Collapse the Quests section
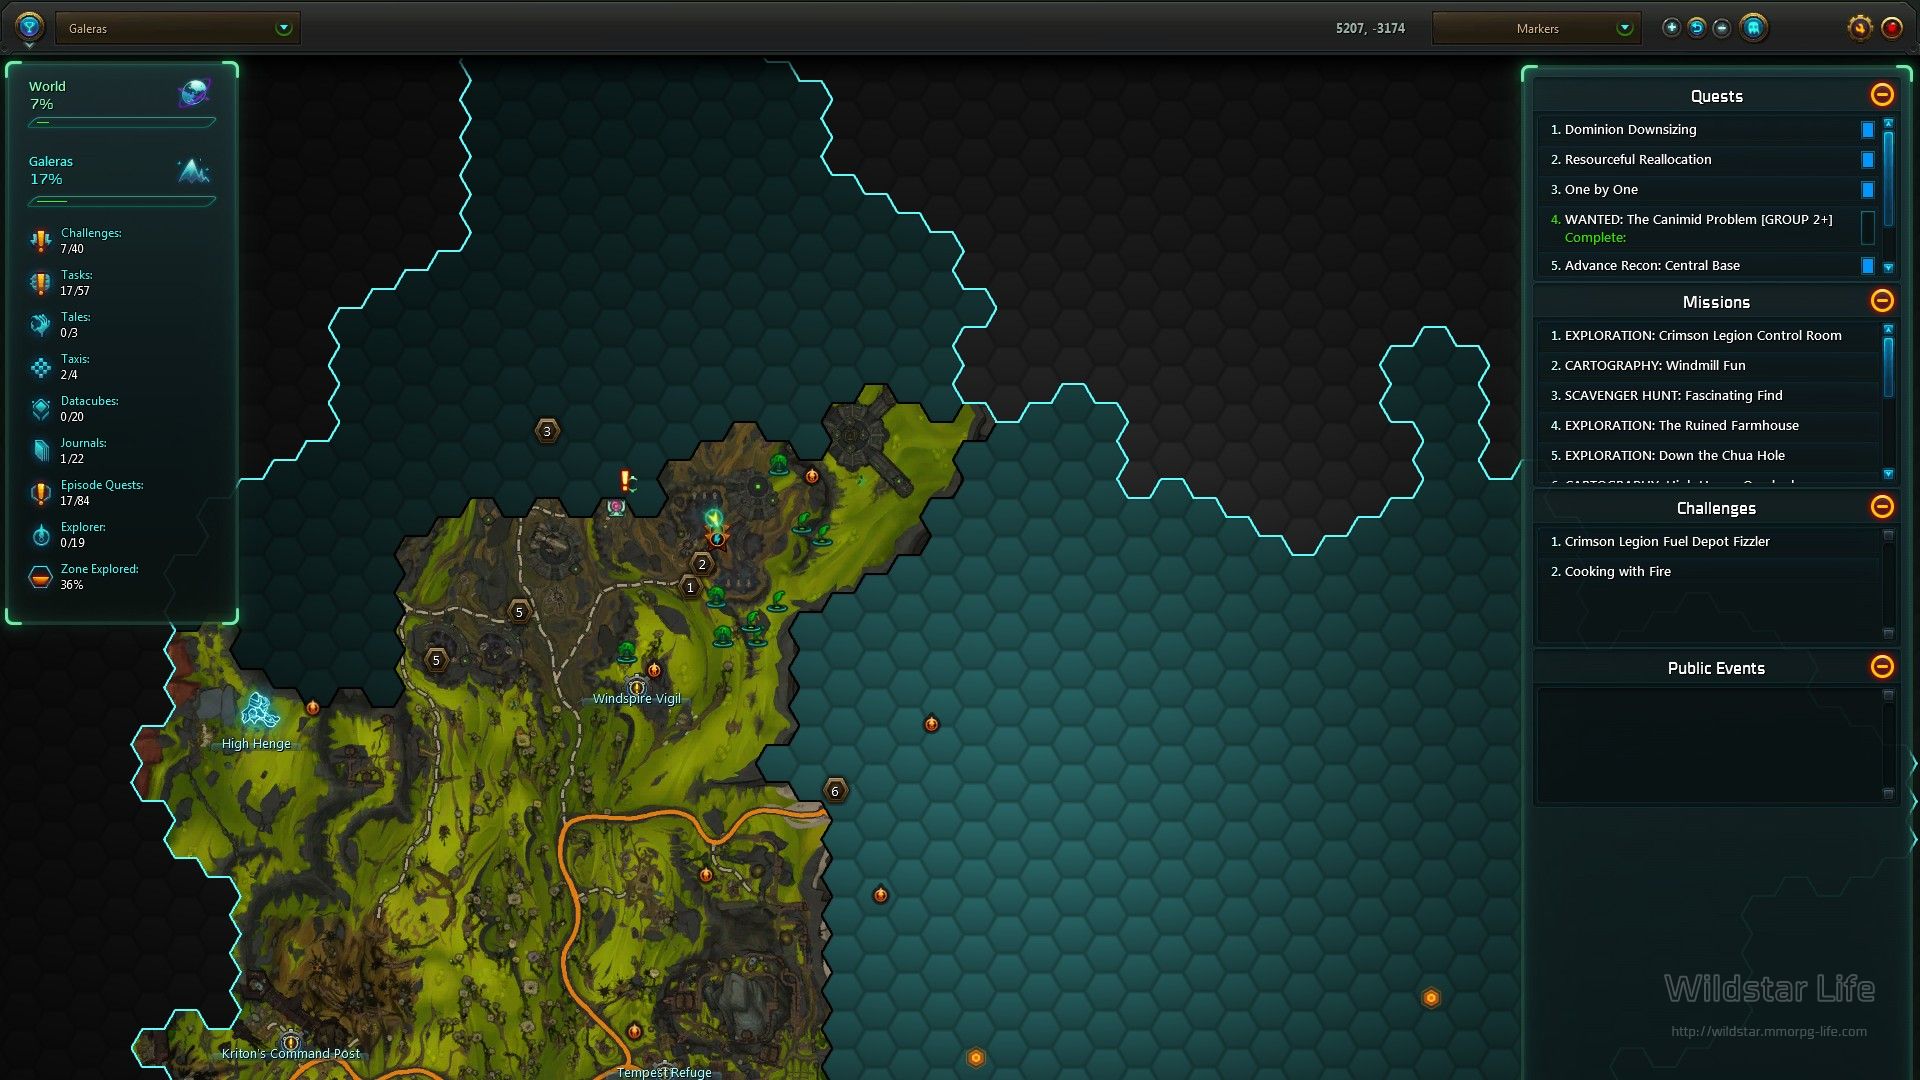 1882,95
